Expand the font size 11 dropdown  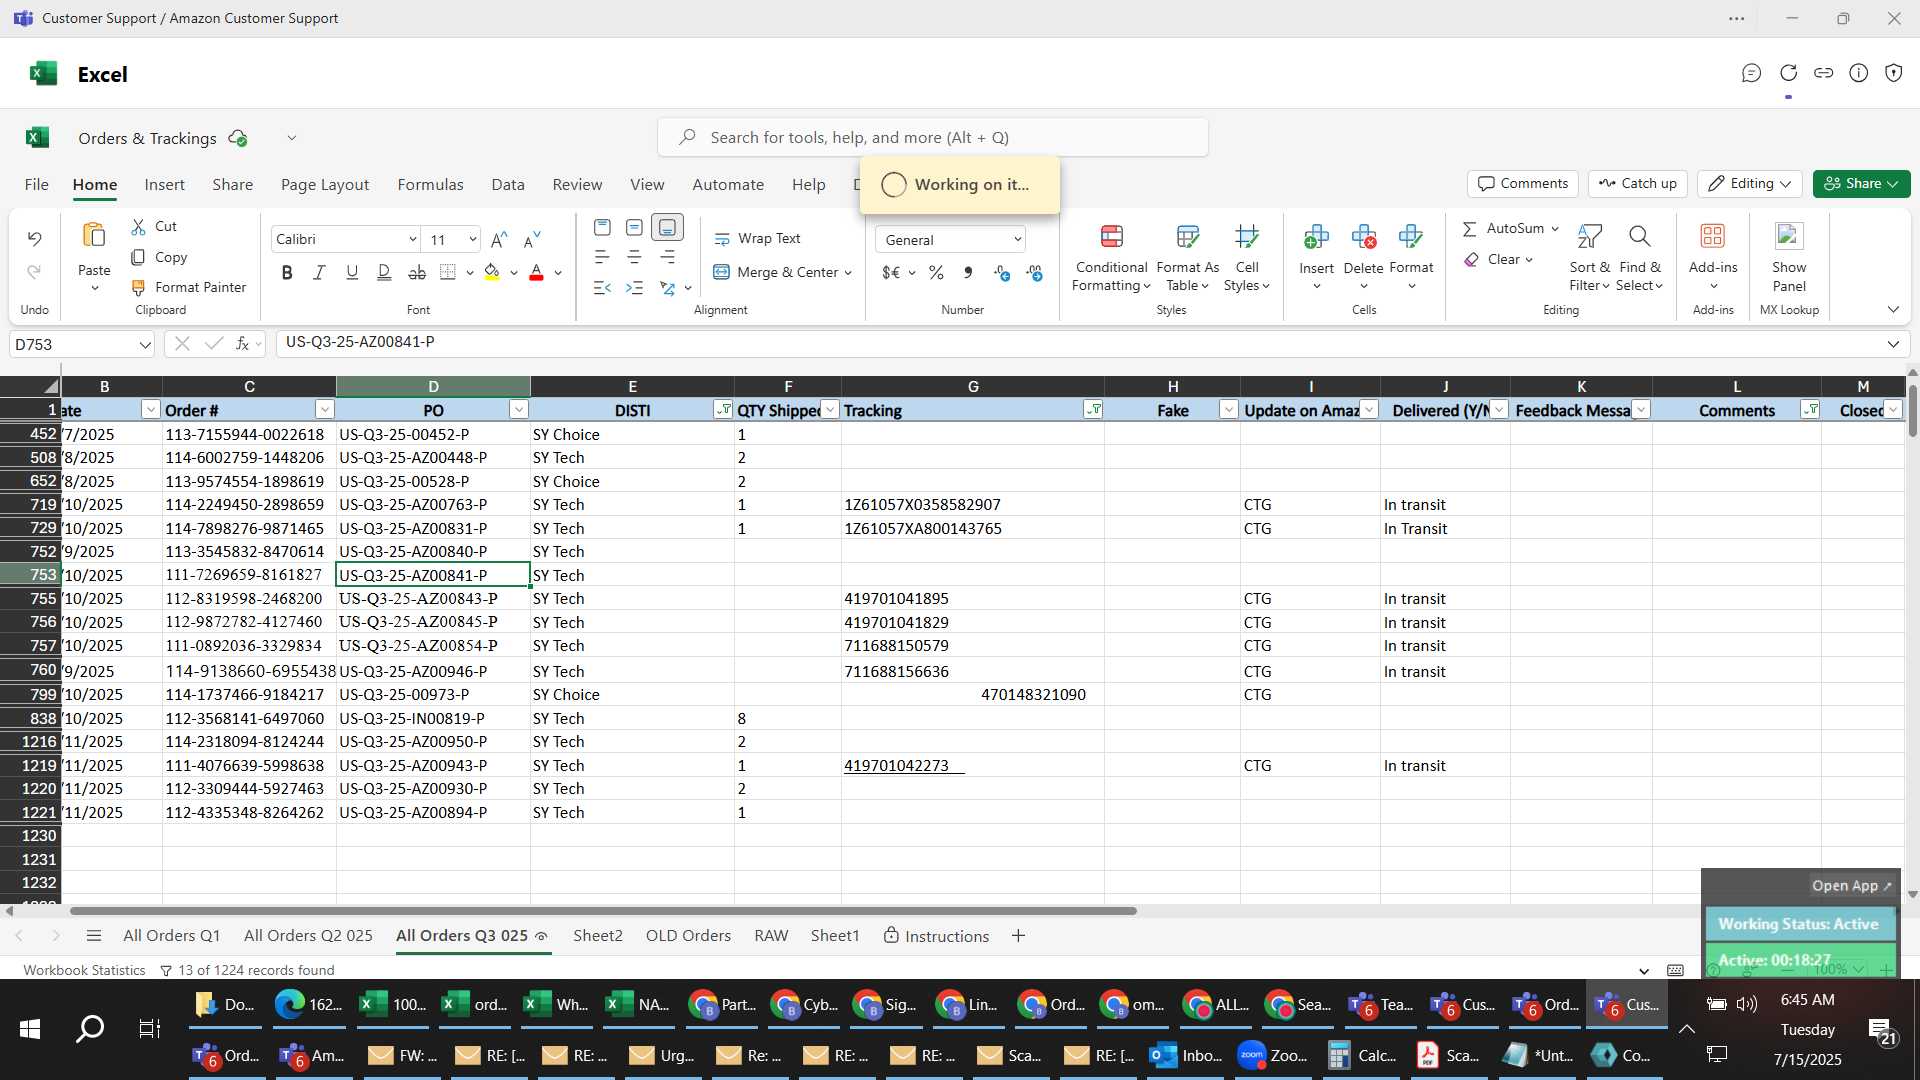472,239
